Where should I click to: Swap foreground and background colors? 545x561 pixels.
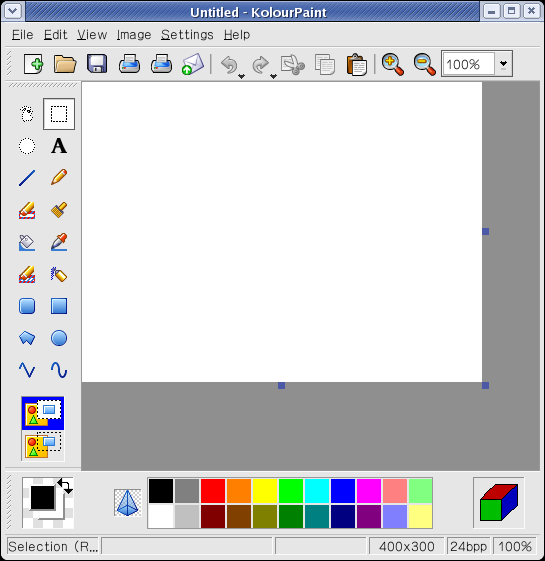[x=65, y=486]
